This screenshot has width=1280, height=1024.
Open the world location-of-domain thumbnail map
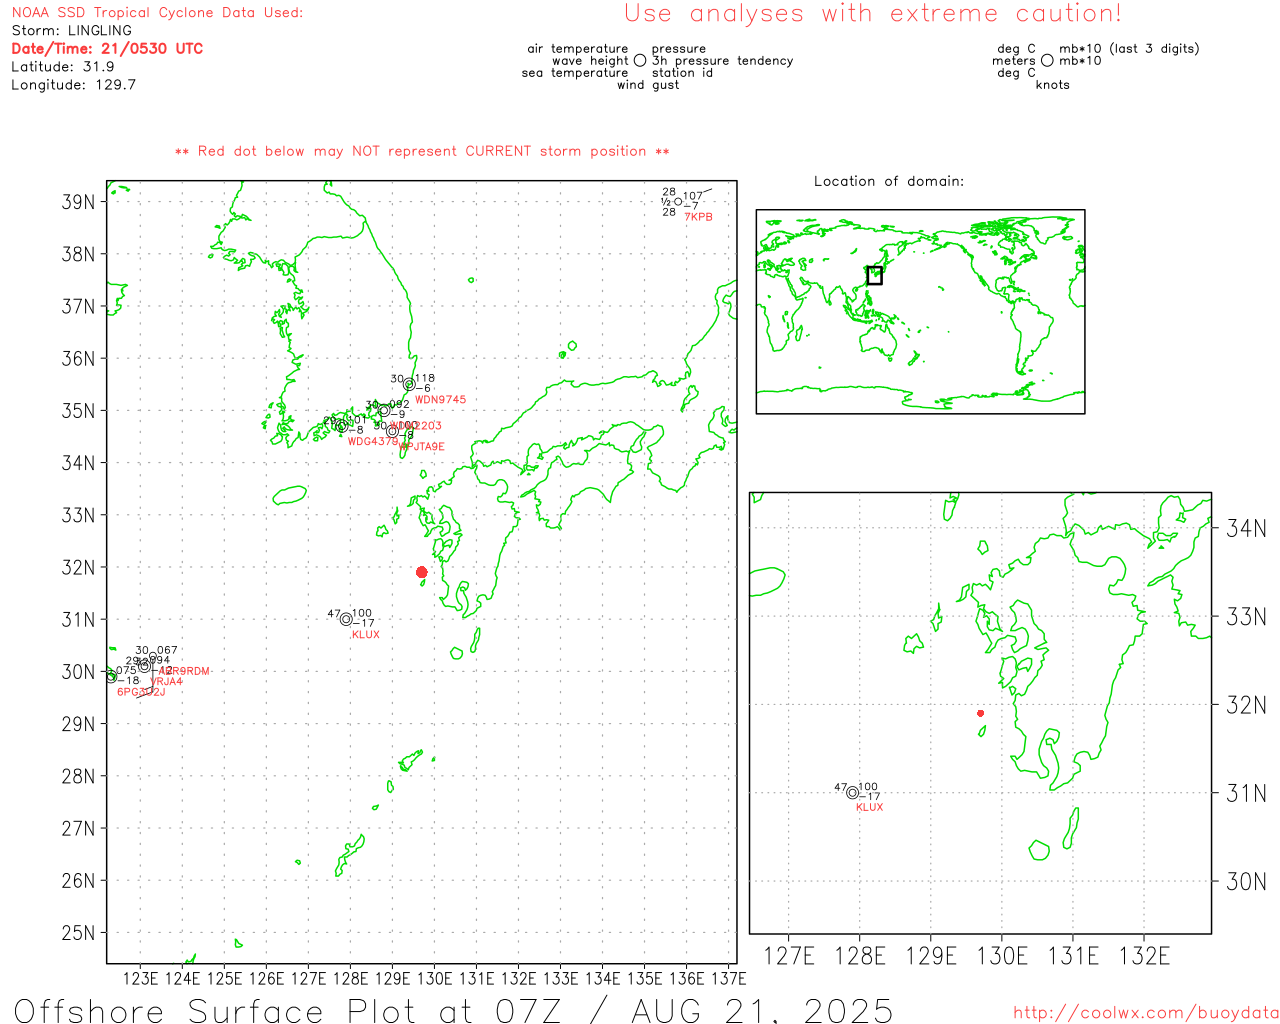point(920,312)
